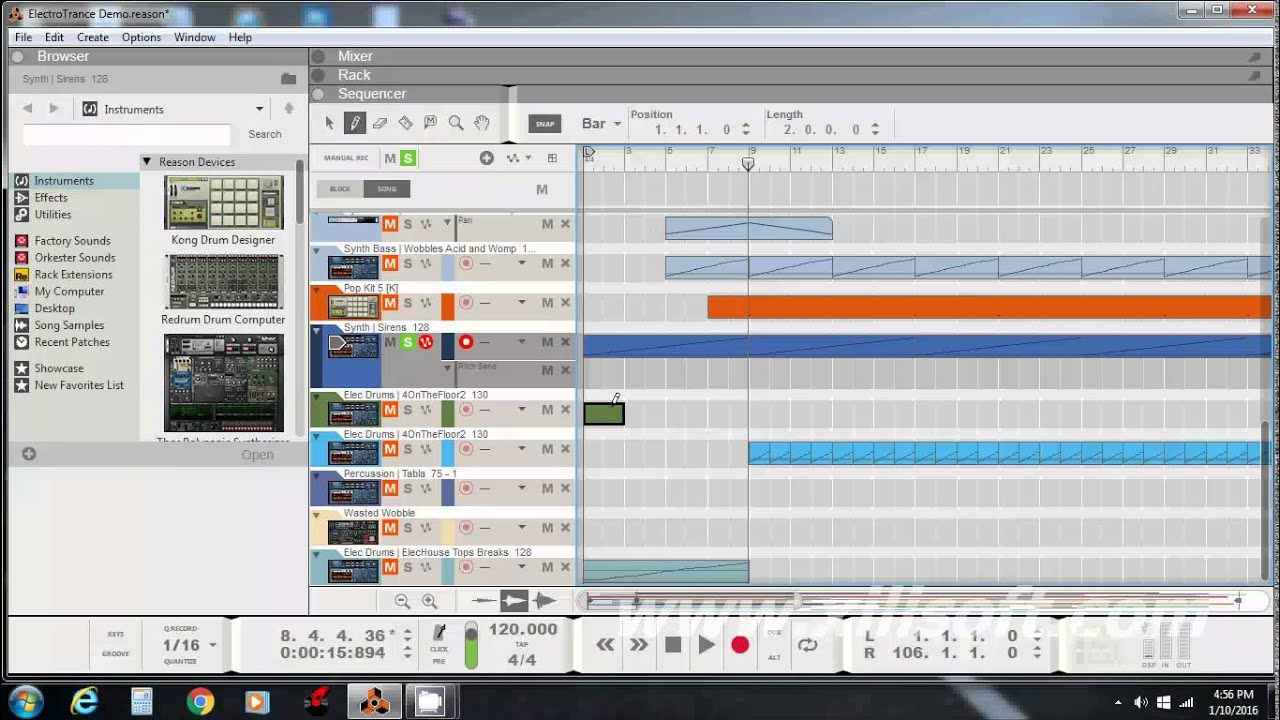Select Effects in the browser list
This screenshot has width=1280, height=720.
(51, 198)
